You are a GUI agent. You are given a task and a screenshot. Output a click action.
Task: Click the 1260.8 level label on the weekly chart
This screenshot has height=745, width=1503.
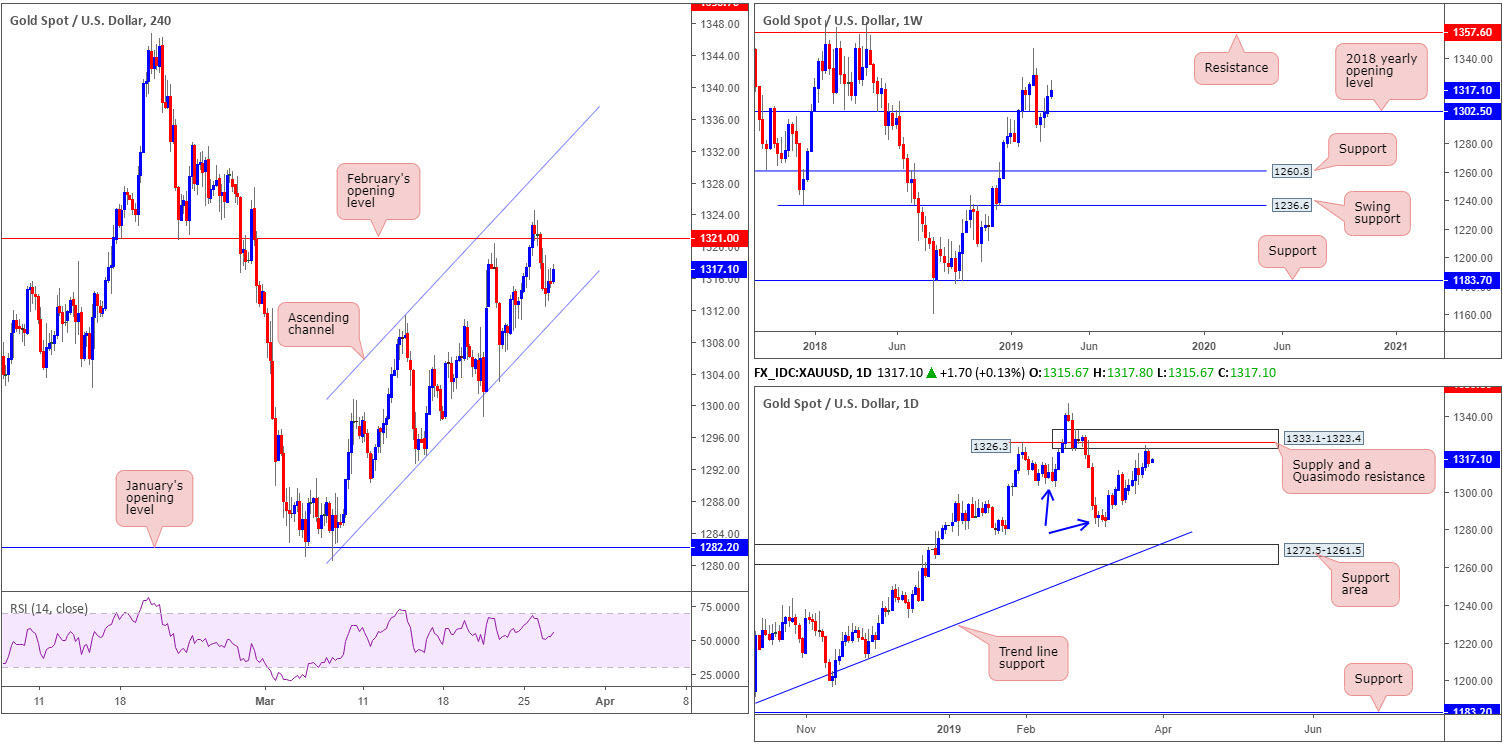click(x=1291, y=171)
